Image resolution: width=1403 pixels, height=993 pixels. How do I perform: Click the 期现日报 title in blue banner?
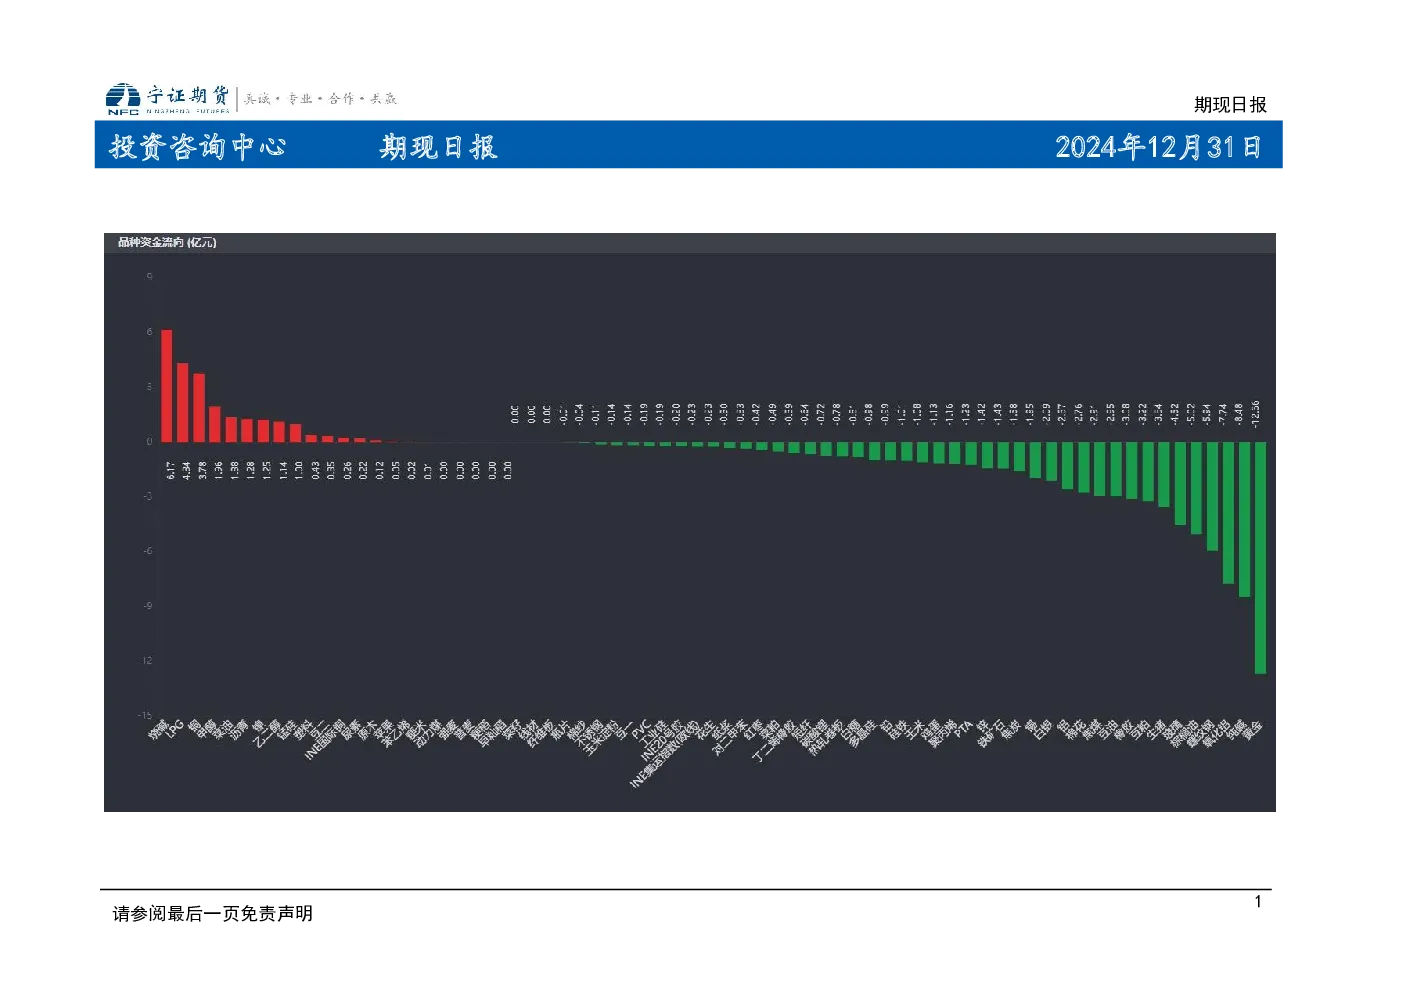click(438, 147)
